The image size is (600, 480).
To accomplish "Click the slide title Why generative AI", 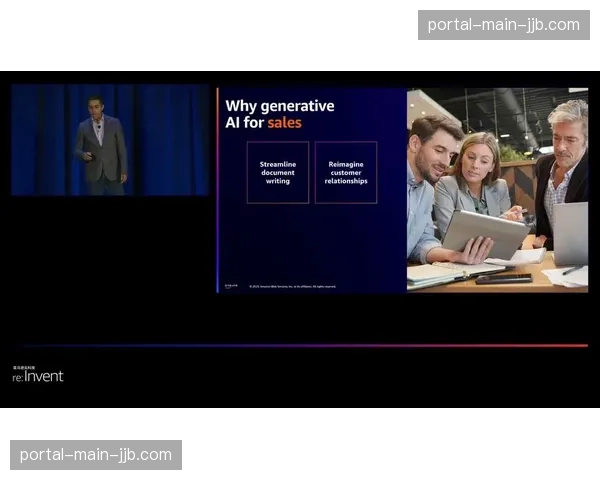I will coord(279,106).
